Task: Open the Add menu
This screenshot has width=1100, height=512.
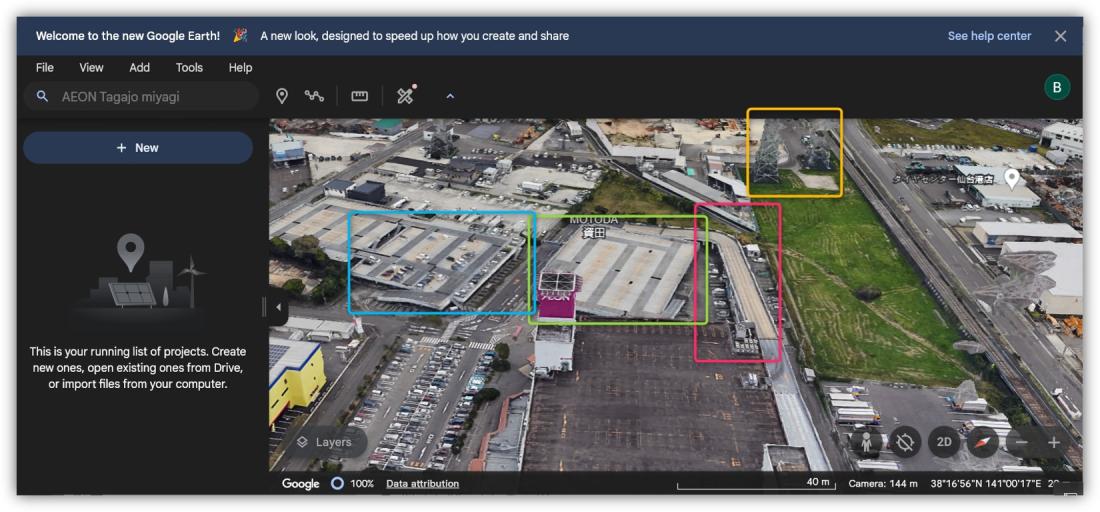Action: (140, 68)
